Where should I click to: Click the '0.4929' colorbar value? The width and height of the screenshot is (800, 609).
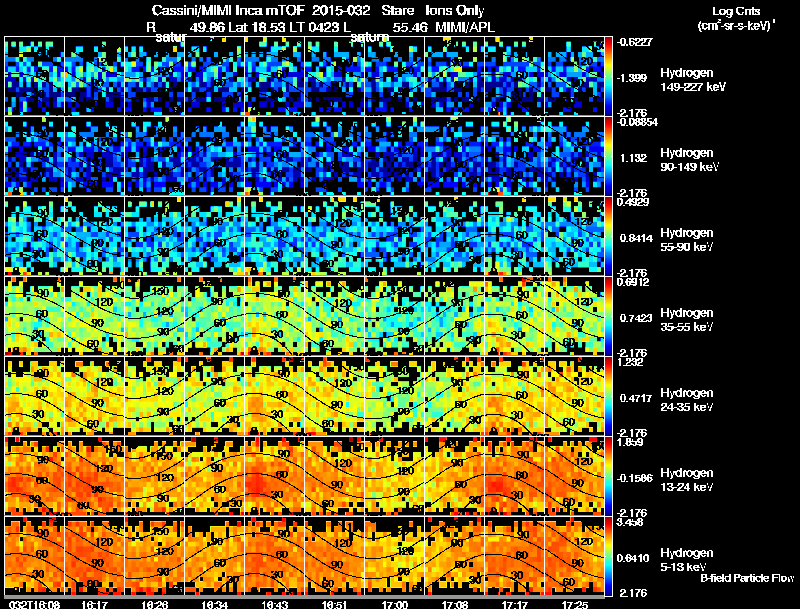click(633, 202)
